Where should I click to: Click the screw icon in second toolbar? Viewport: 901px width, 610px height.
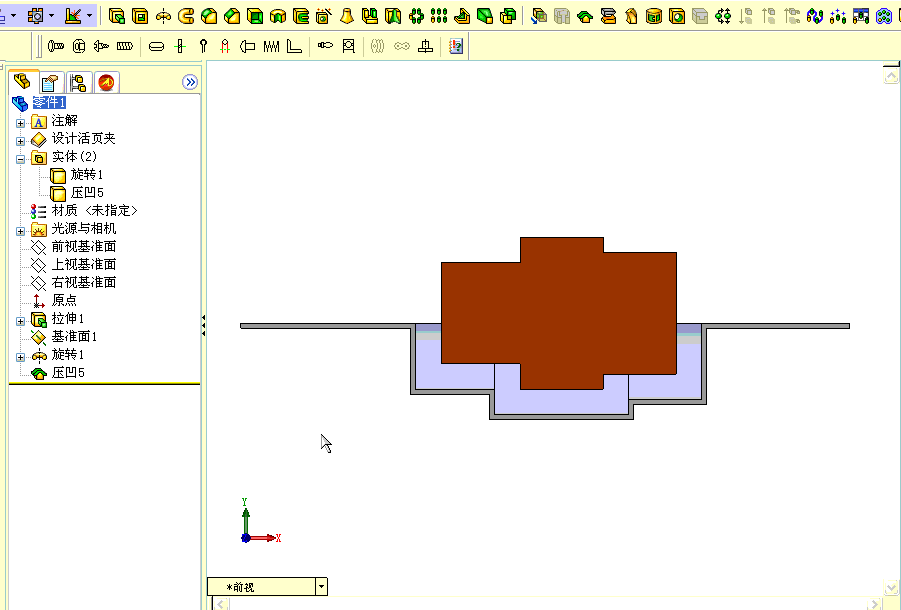(x=101, y=46)
